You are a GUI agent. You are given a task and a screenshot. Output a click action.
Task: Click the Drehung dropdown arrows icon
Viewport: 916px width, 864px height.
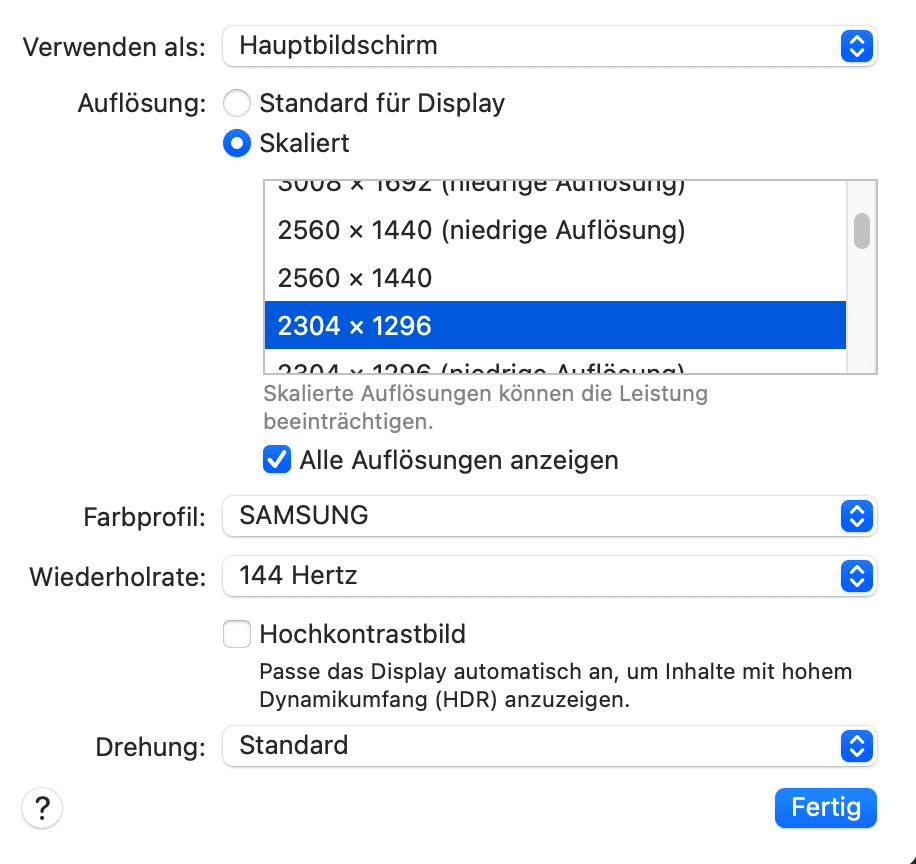click(x=857, y=746)
